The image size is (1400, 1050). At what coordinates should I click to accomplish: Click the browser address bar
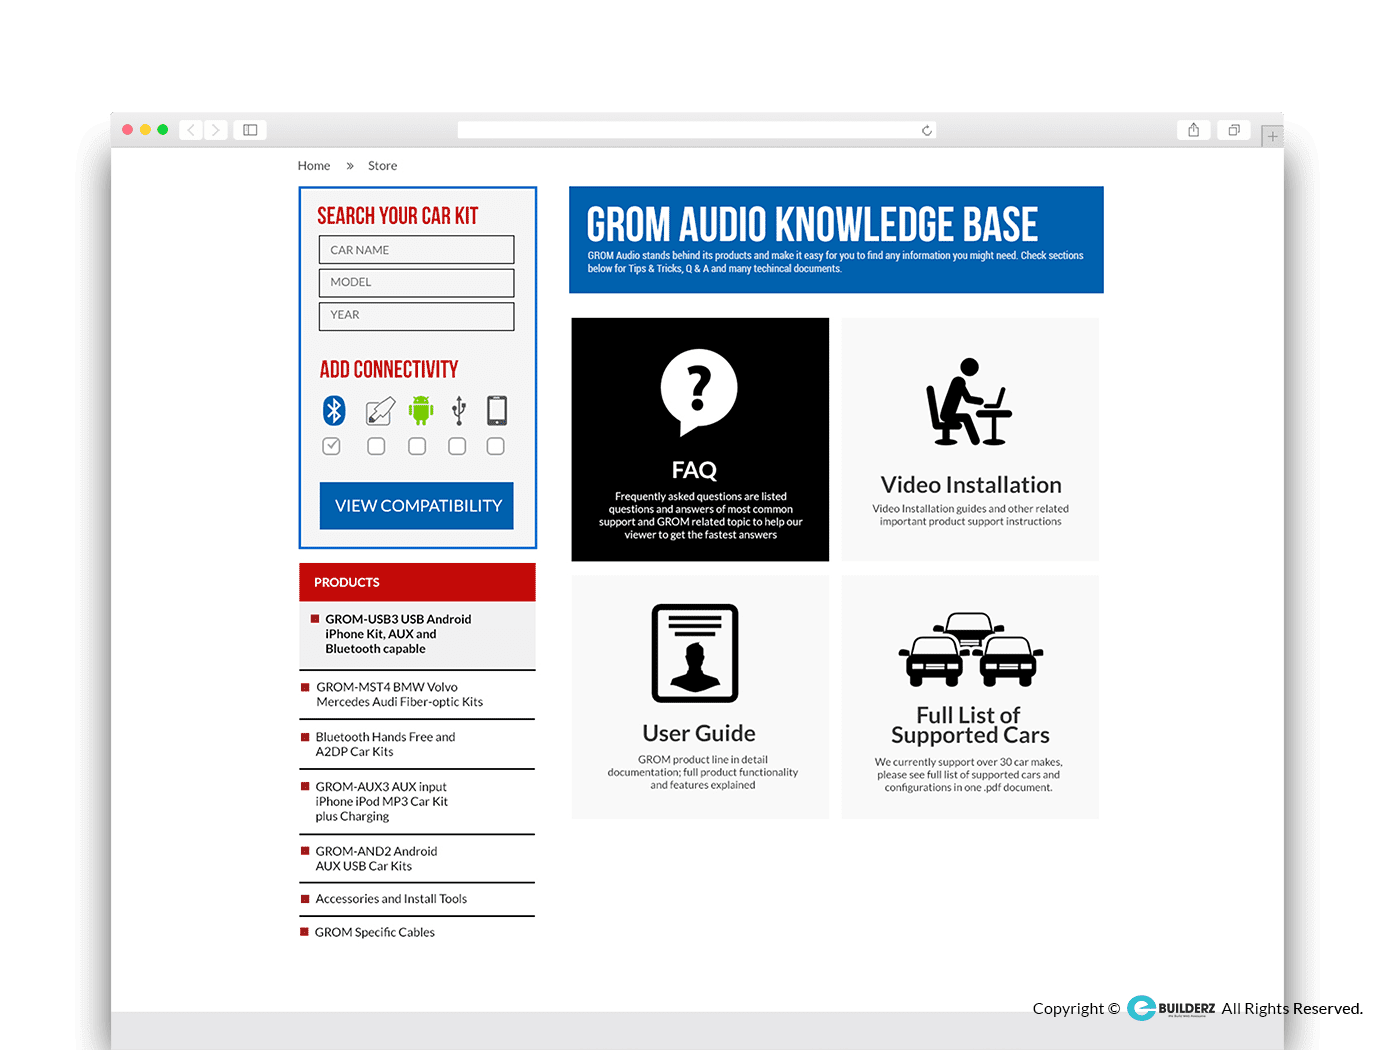pyautogui.click(x=697, y=130)
